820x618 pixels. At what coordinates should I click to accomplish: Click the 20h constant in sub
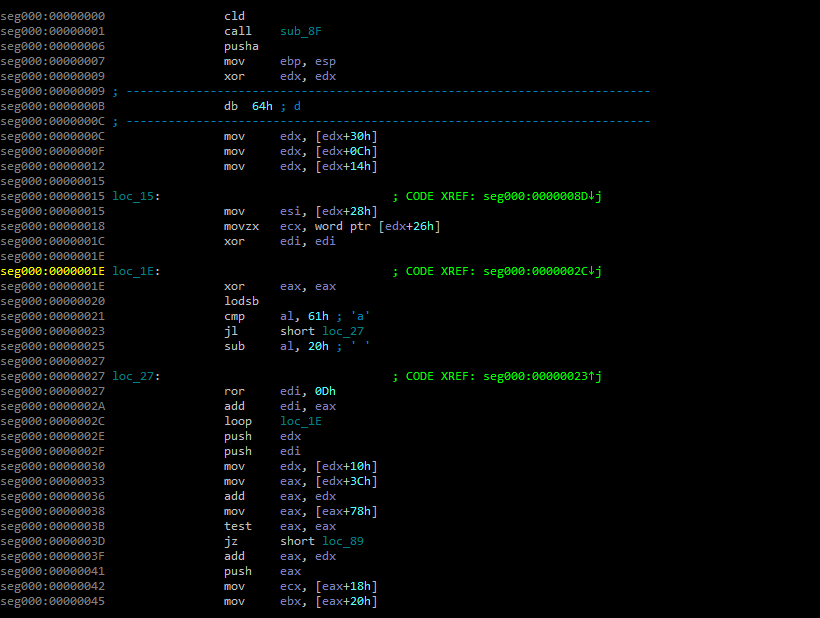(x=318, y=346)
